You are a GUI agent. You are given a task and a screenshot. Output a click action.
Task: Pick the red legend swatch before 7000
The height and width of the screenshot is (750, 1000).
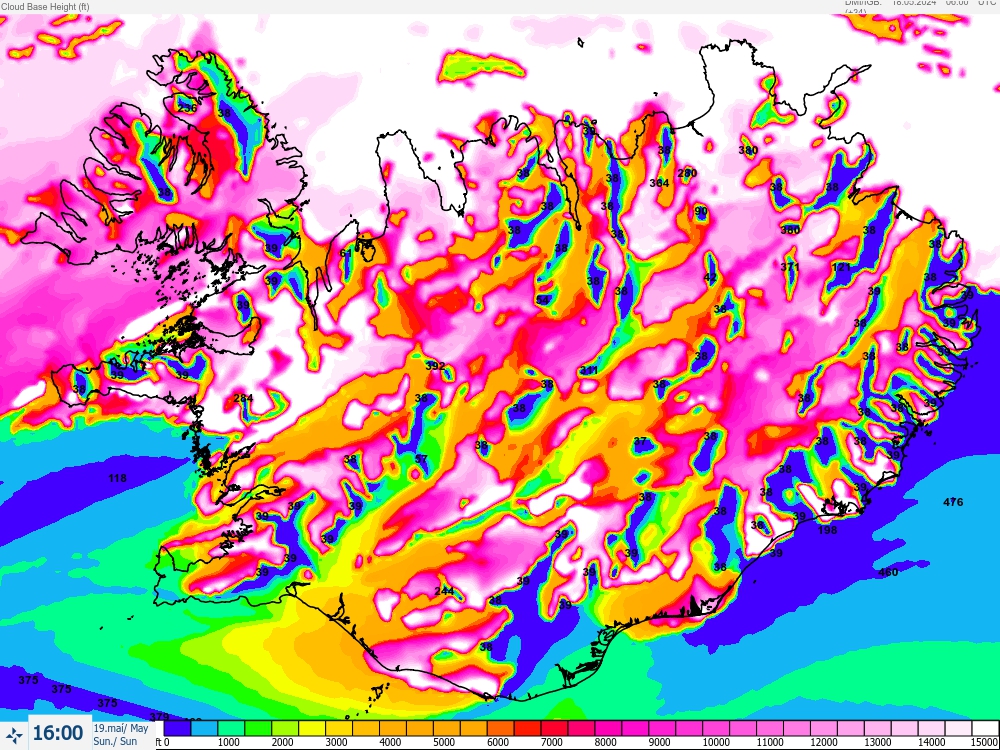pyautogui.click(x=527, y=728)
